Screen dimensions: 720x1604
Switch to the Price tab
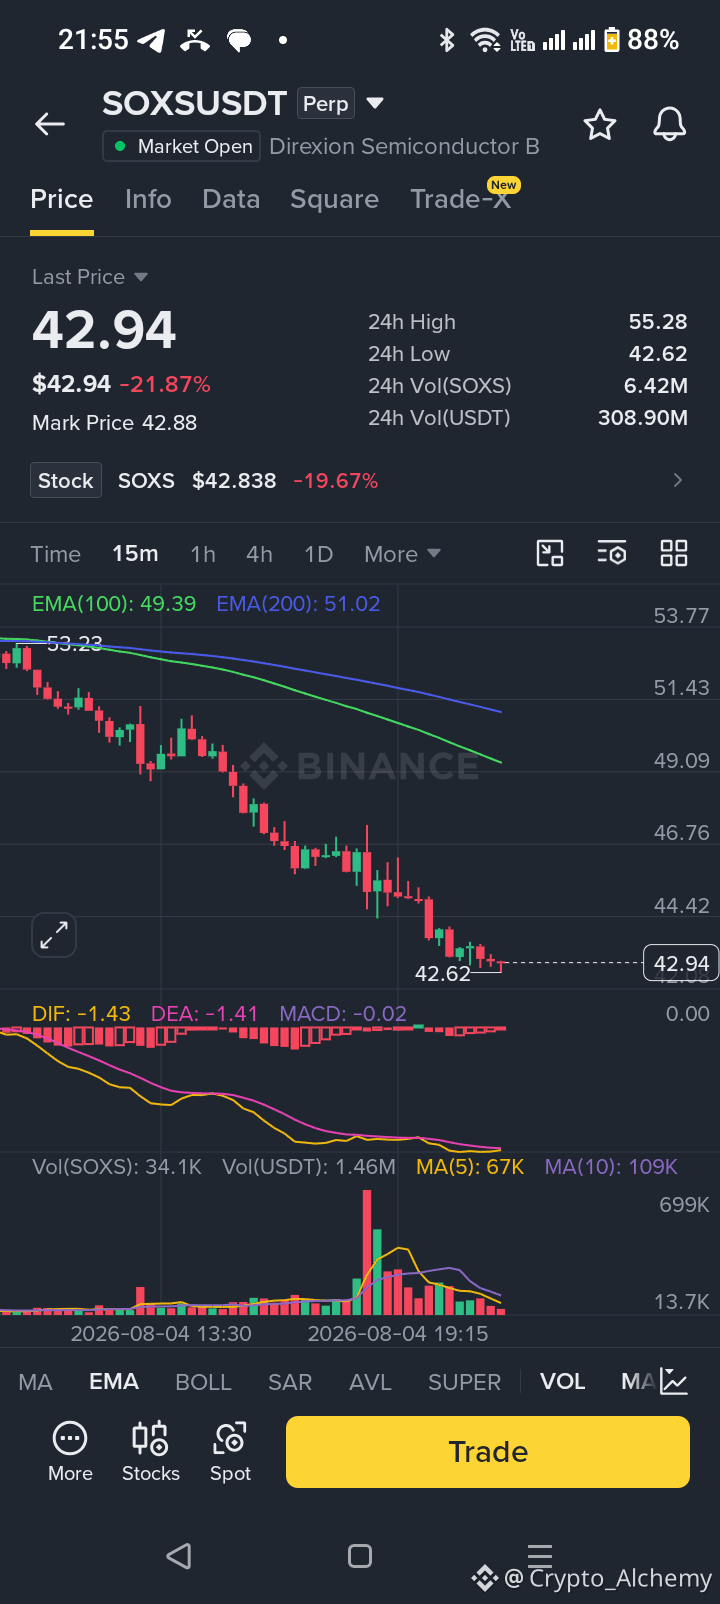(62, 199)
